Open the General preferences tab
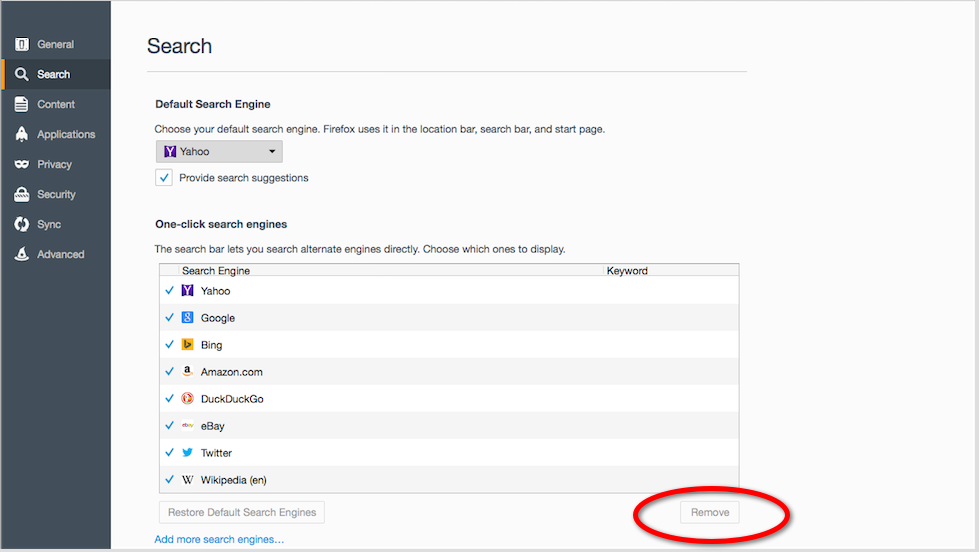Image resolution: width=979 pixels, height=552 pixels. pos(56,44)
